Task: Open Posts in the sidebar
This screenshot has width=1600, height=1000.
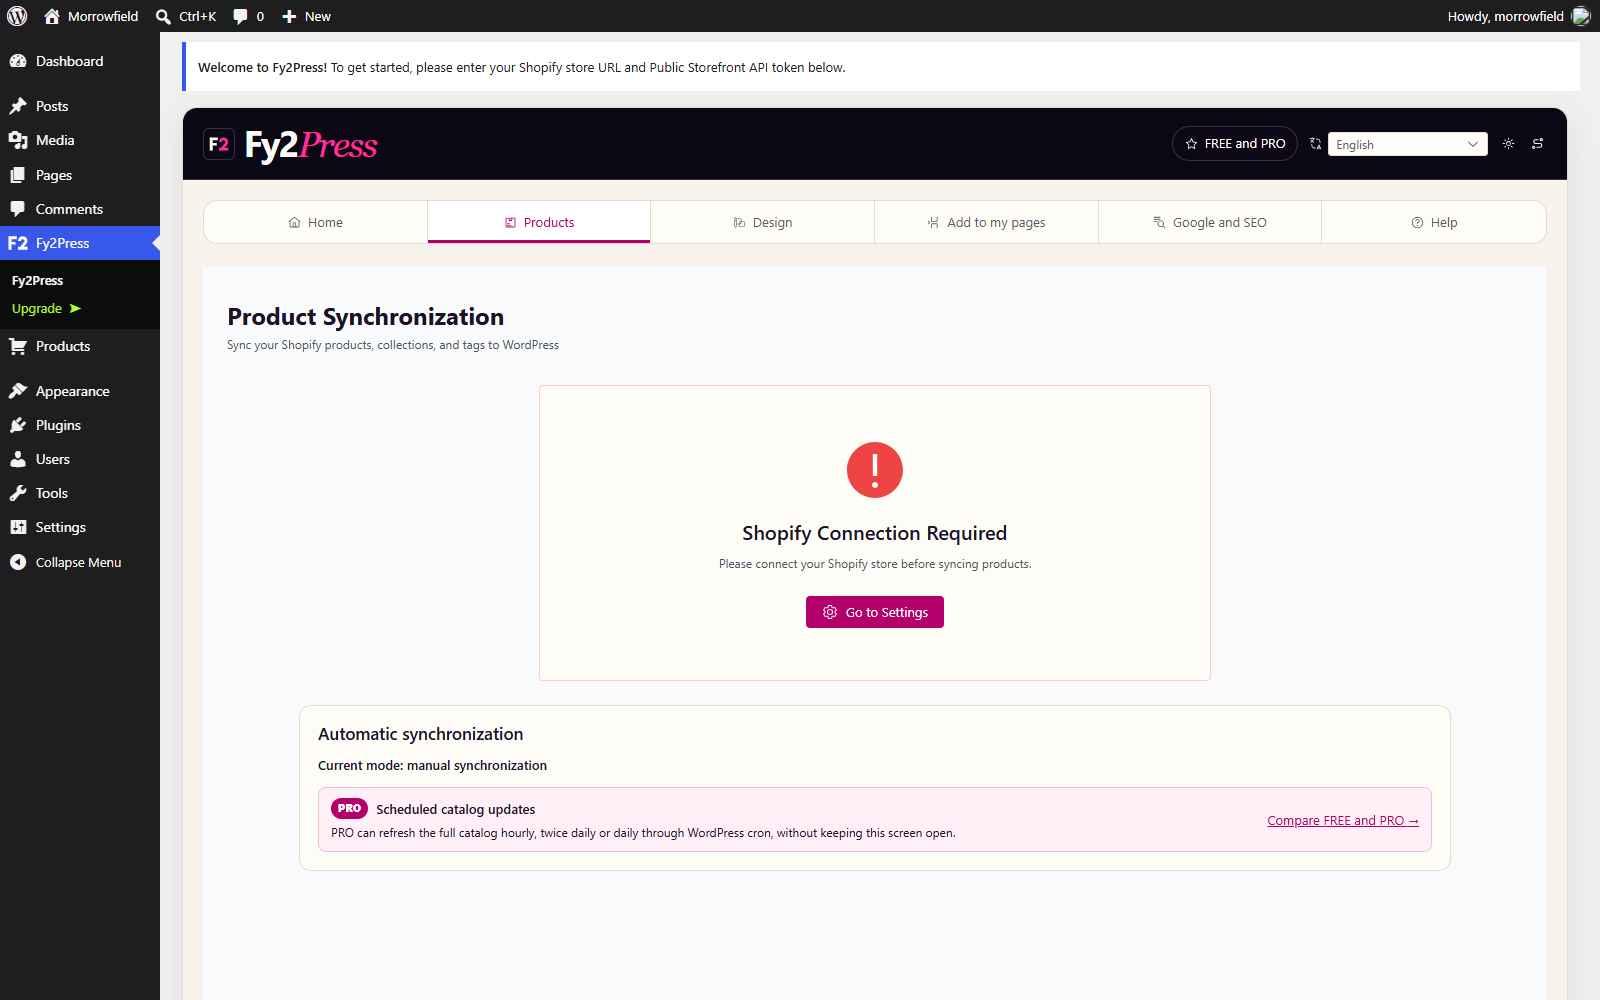Action: (80, 106)
